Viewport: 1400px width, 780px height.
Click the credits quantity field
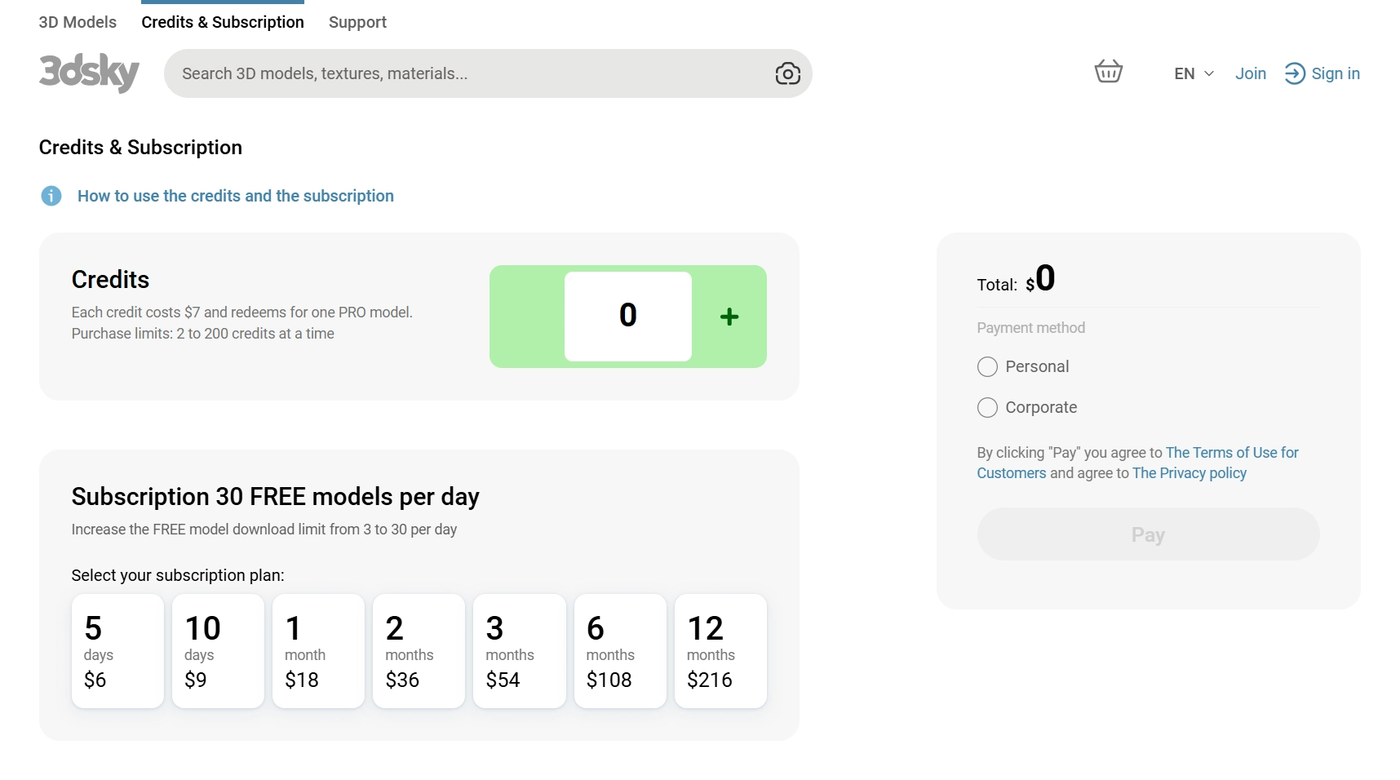tap(627, 316)
